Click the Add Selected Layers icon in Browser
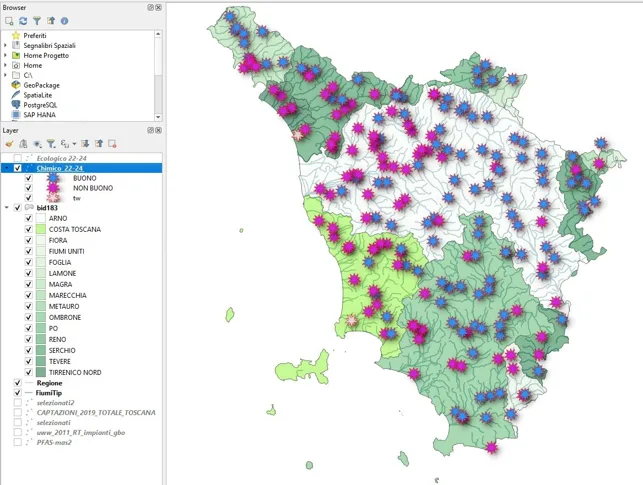 (x=9, y=21)
